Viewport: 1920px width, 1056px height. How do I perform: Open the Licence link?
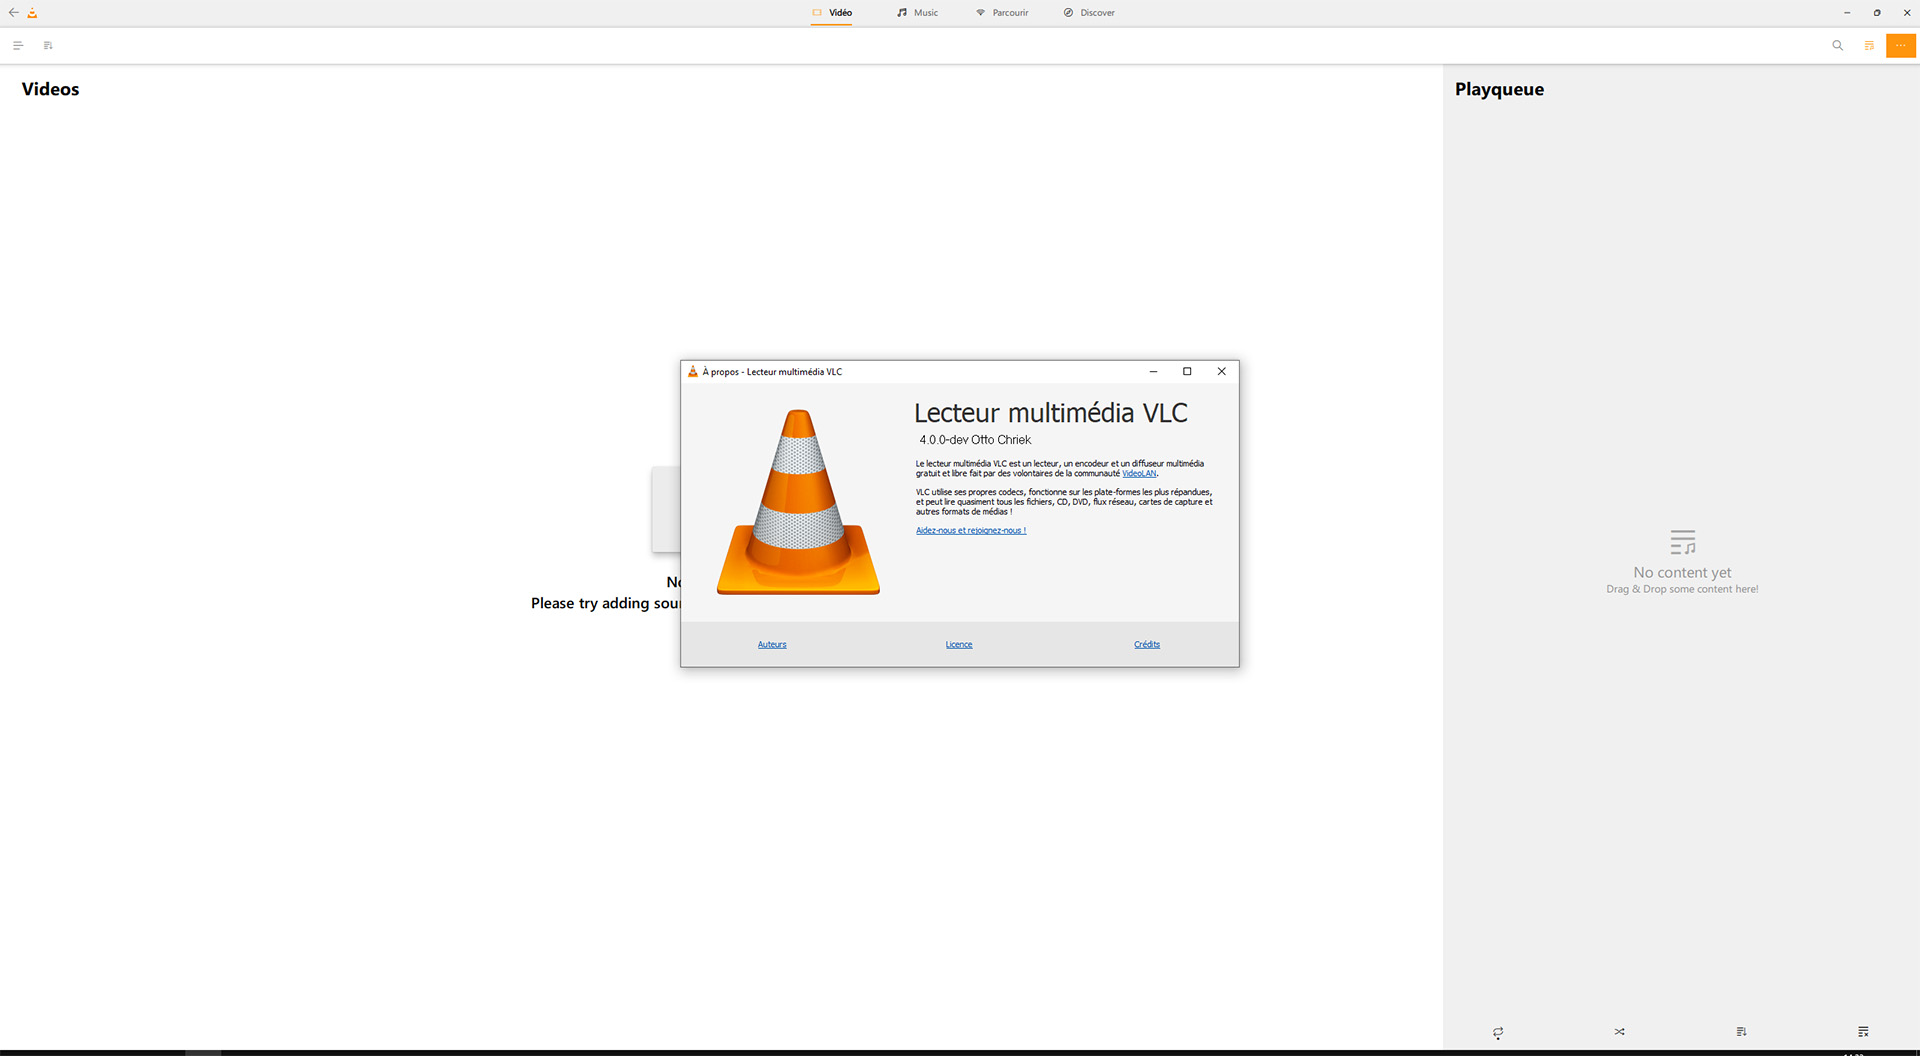(x=959, y=645)
